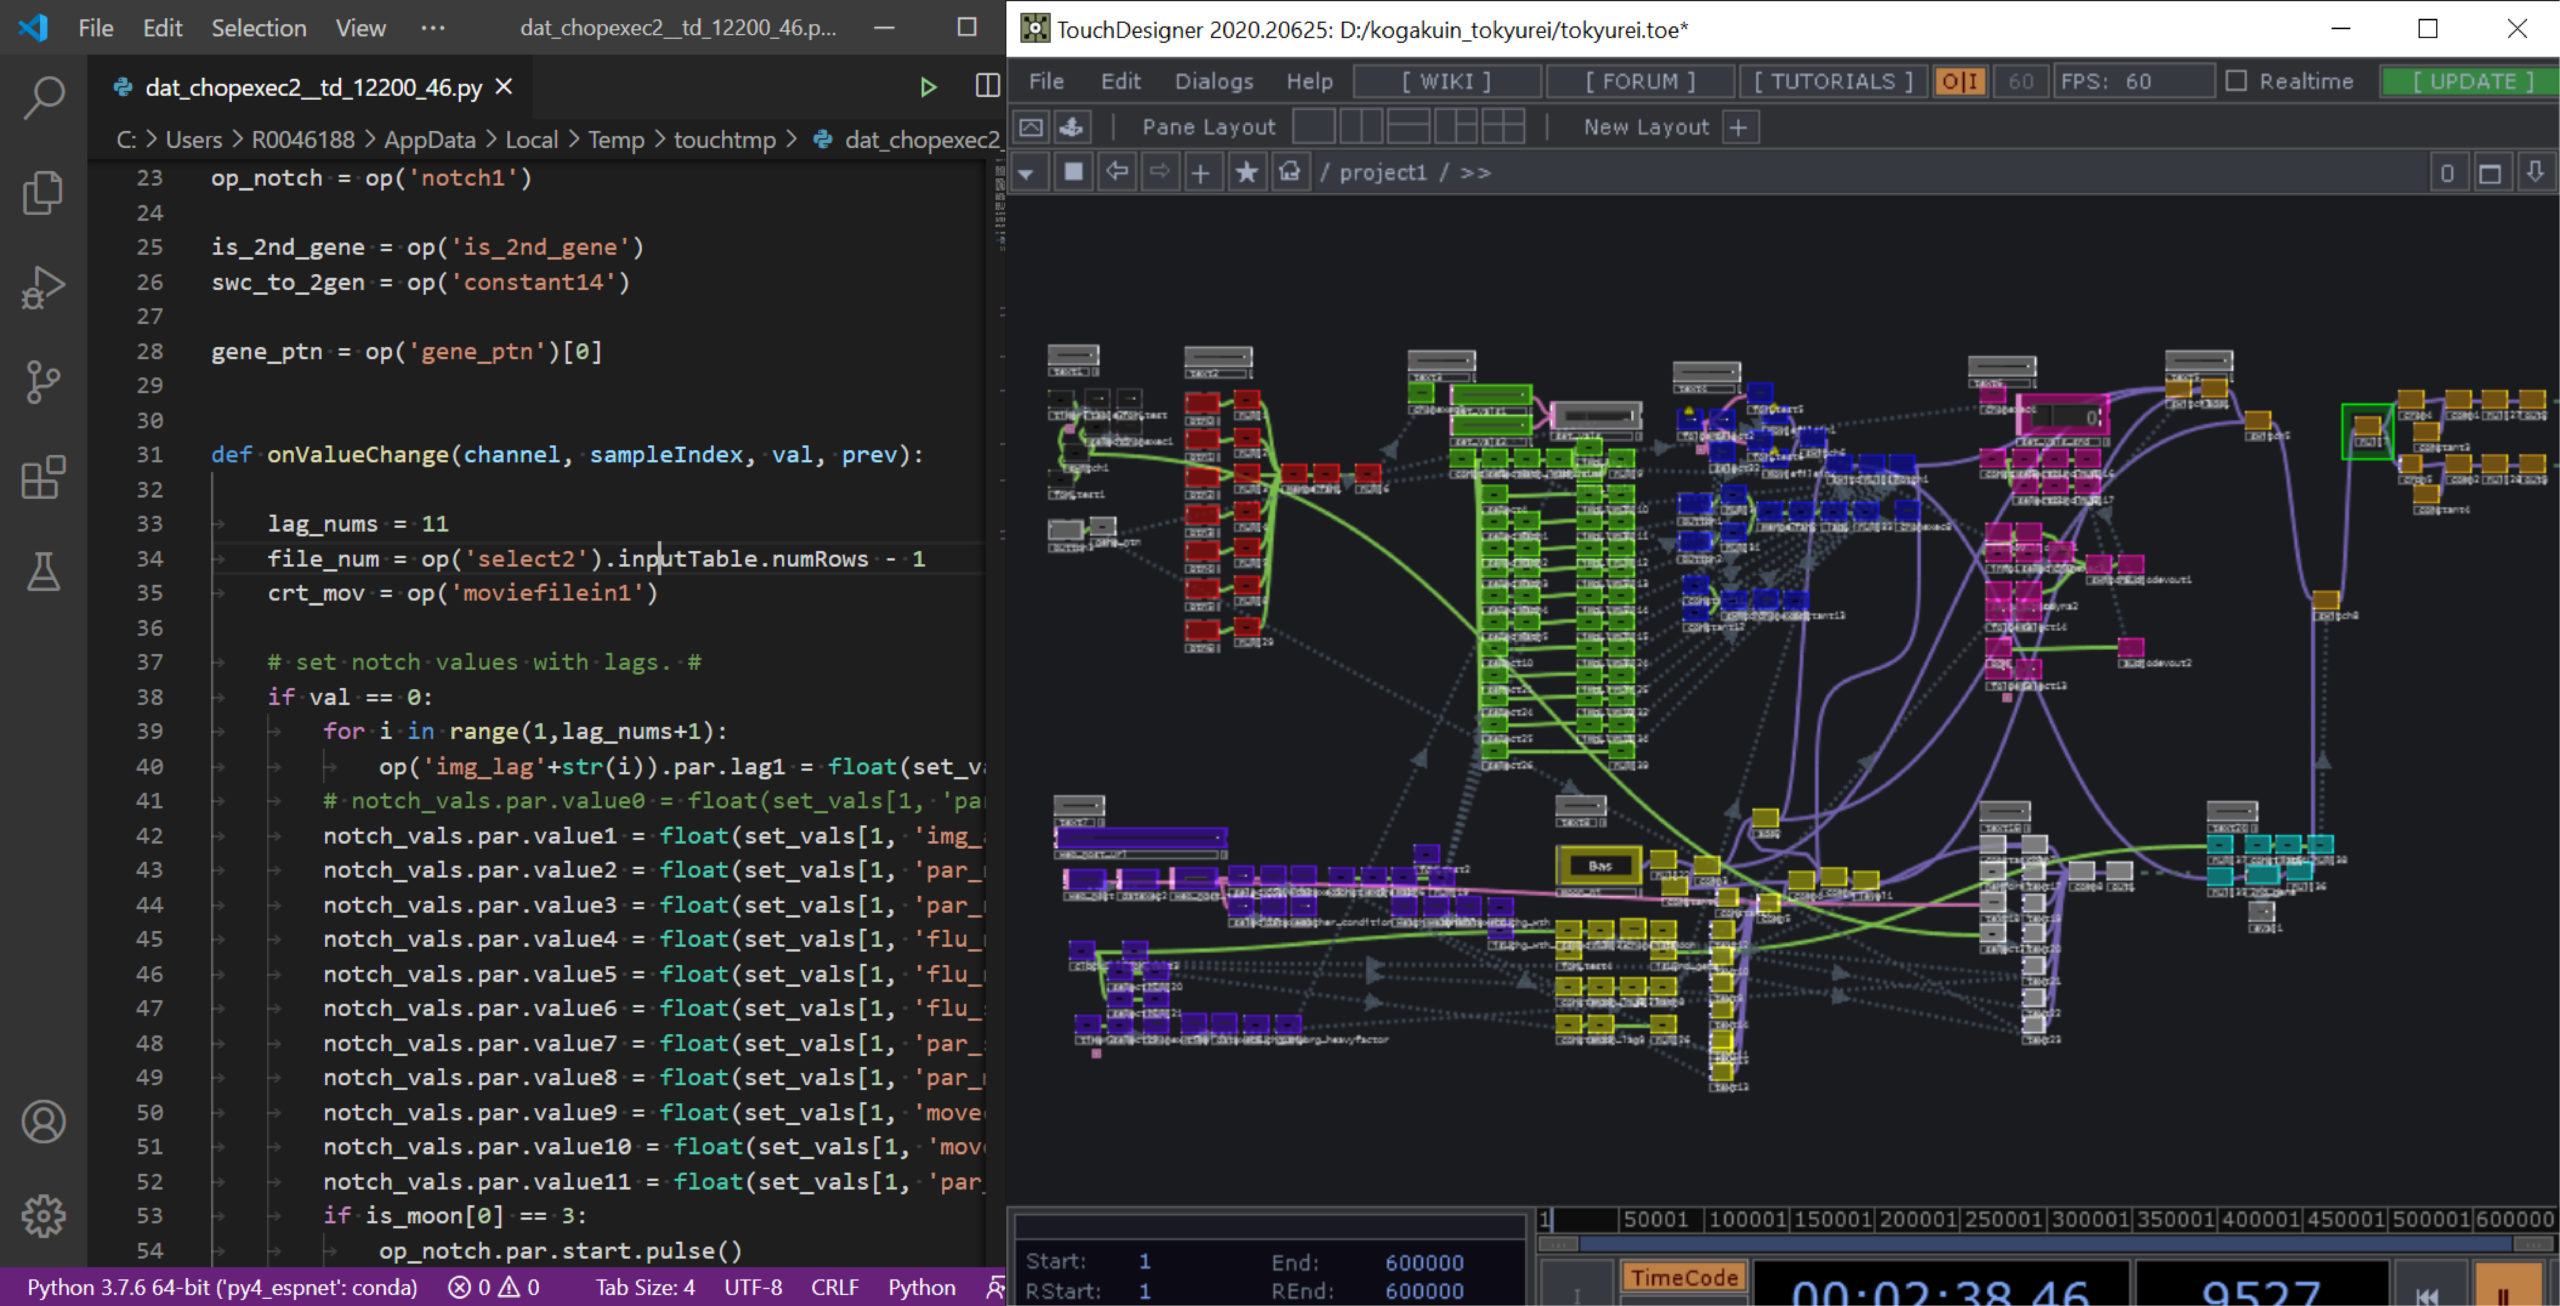Screen dimensions: 2560x1306
Task: Toggle the O|I power button
Action: (1960, 81)
